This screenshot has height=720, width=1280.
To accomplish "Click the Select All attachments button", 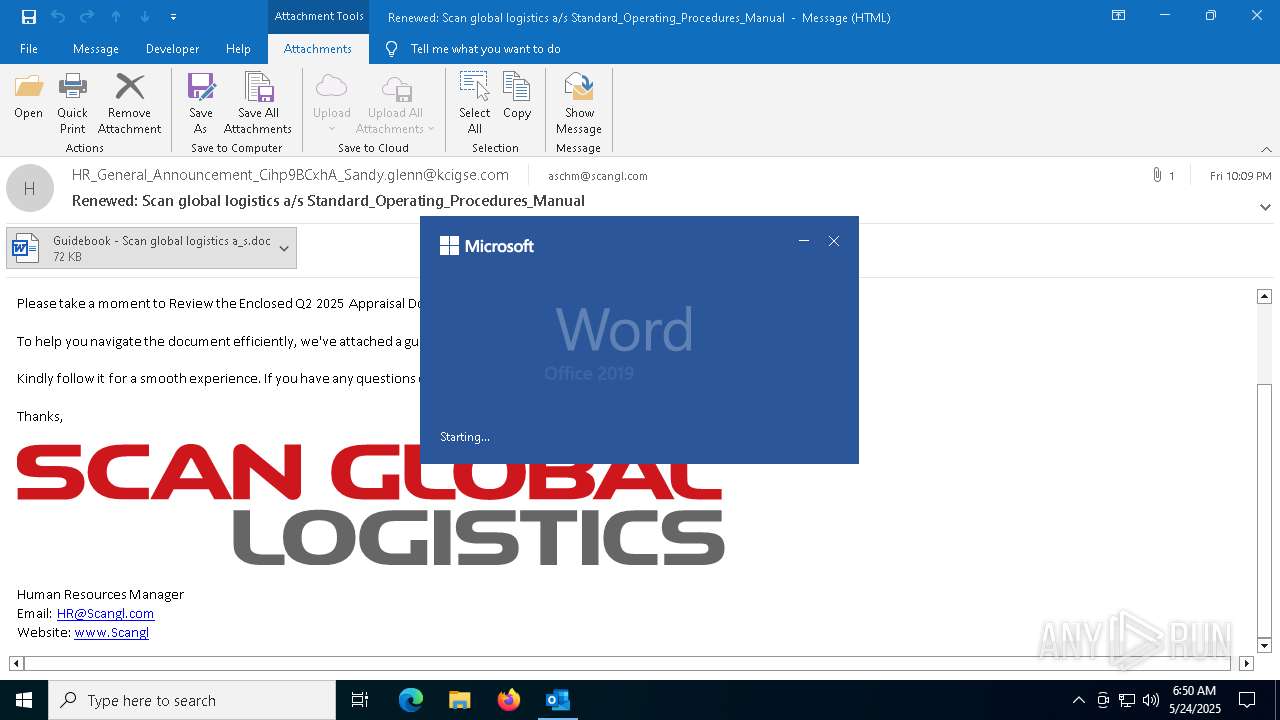I will [474, 103].
